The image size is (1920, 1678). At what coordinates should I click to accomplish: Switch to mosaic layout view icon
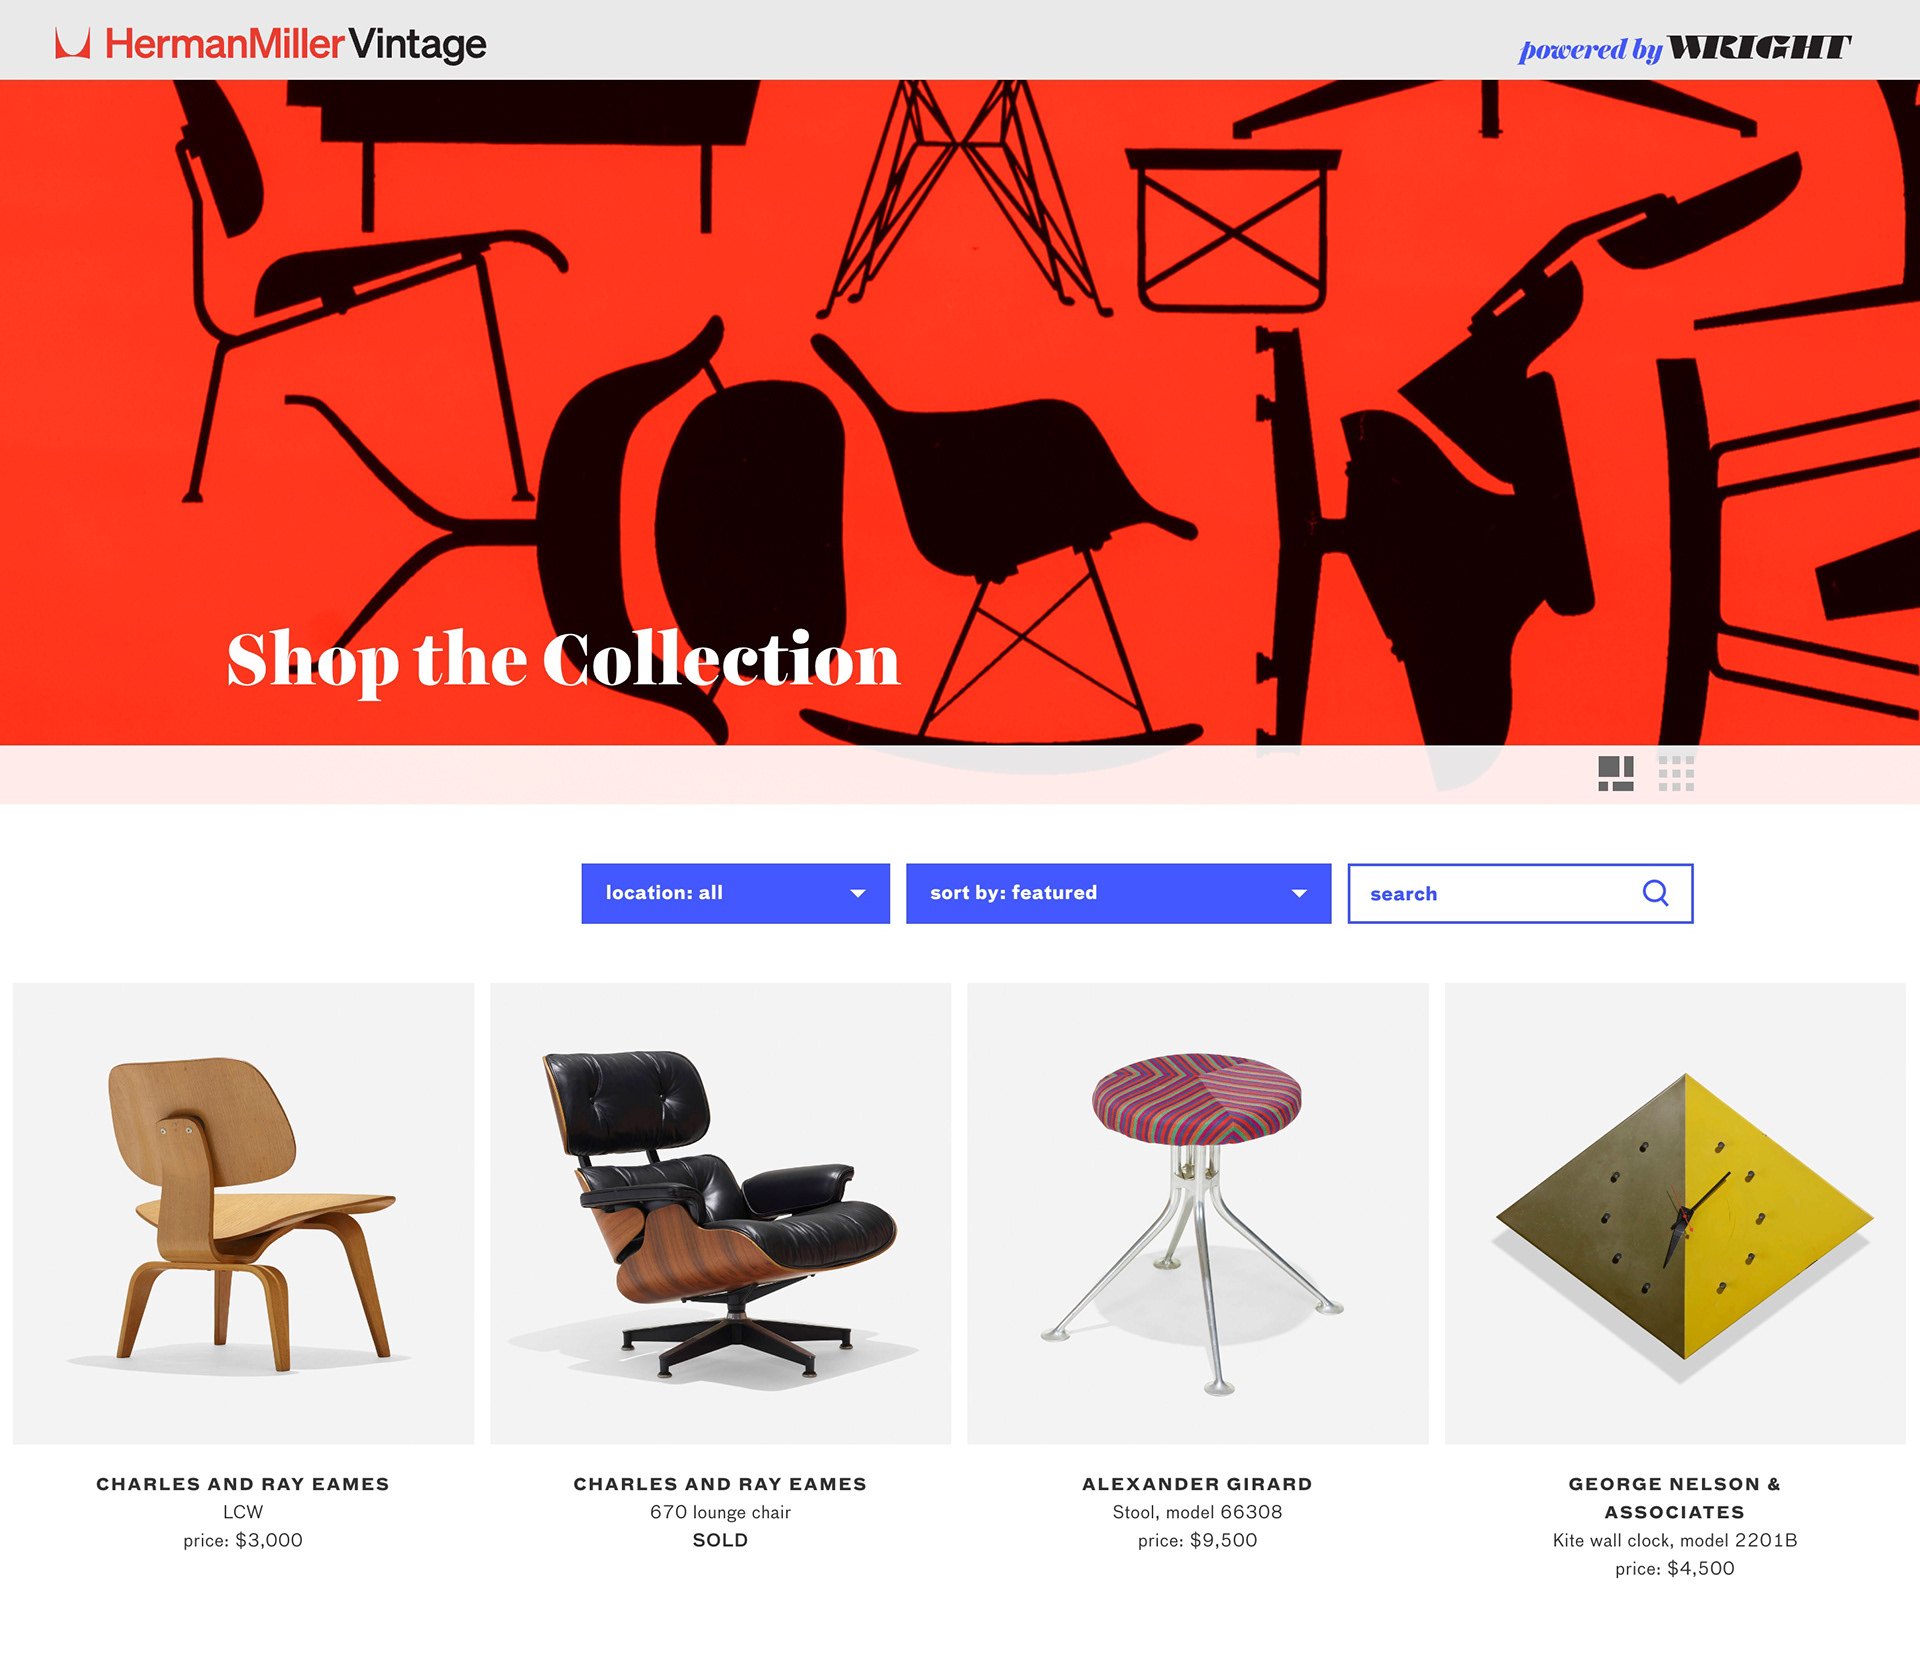point(1615,773)
